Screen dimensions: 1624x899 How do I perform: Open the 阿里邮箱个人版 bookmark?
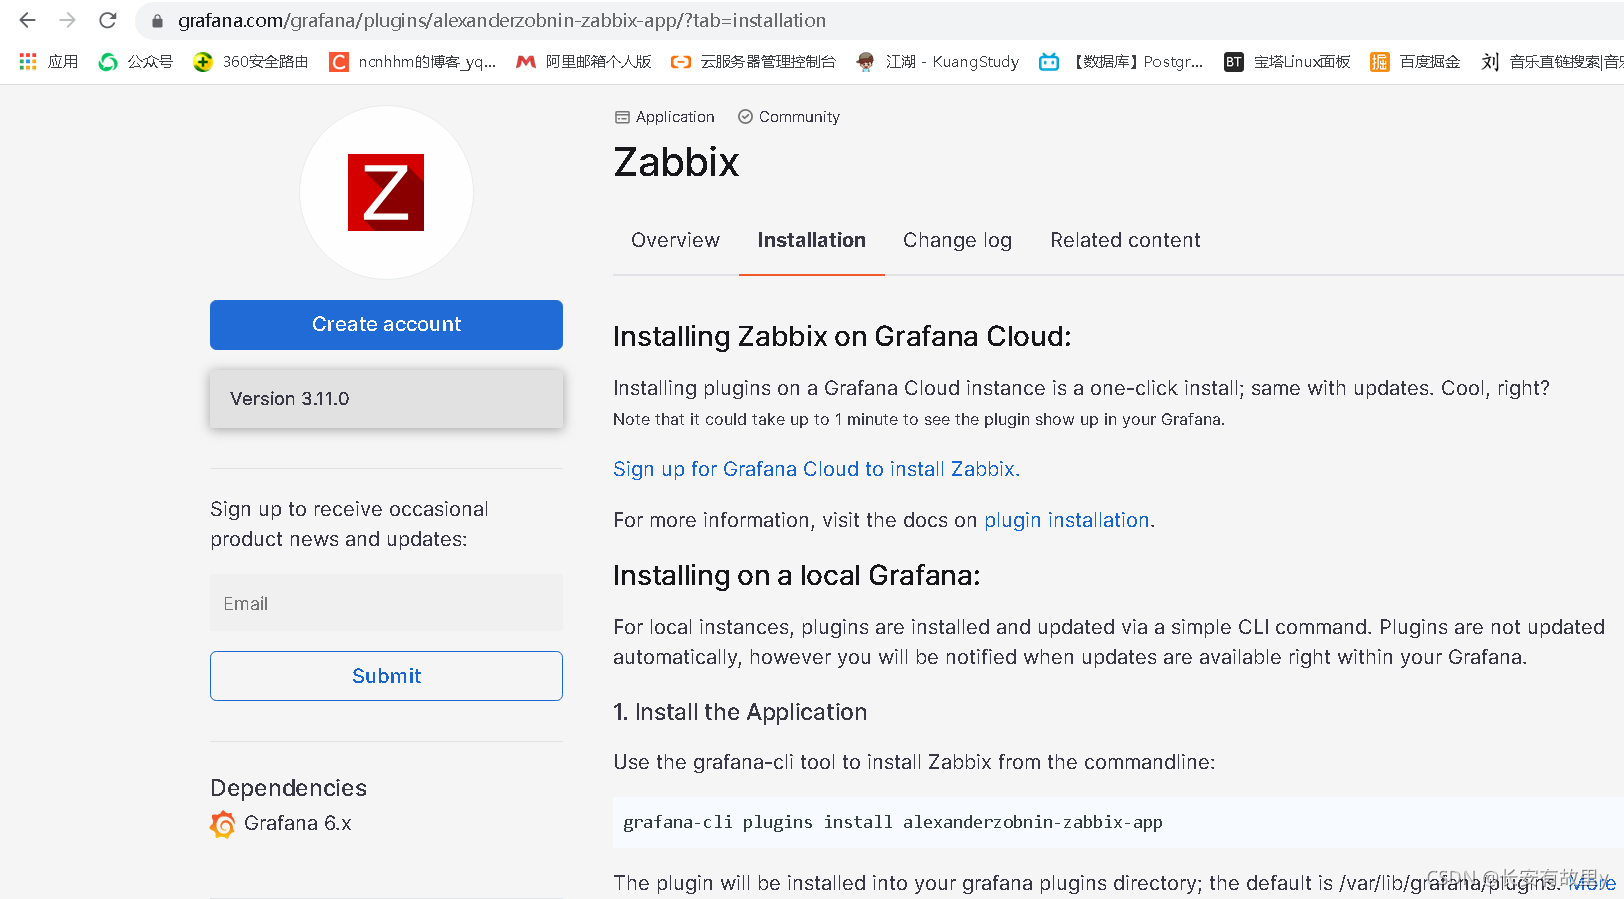pyautogui.click(x=584, y=62)
